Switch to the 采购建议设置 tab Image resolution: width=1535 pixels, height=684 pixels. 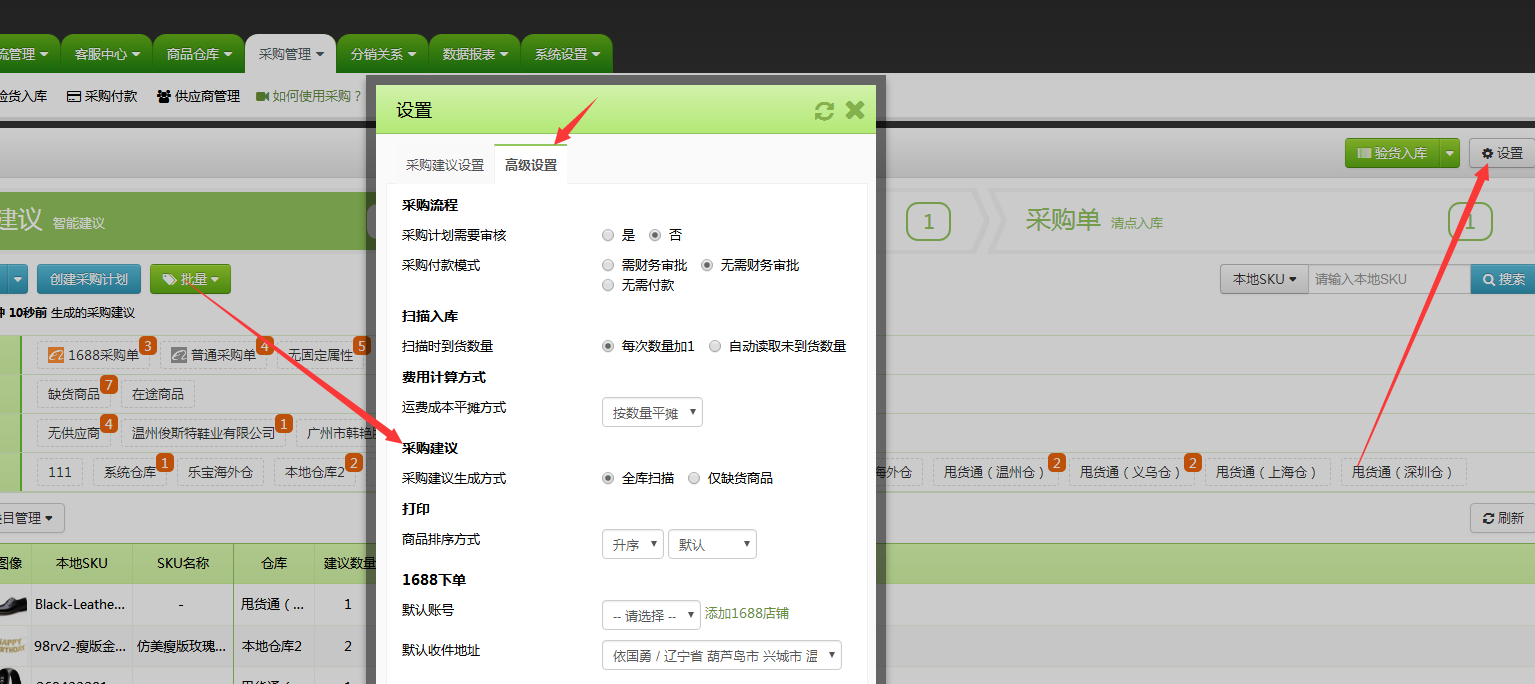click(444, 165)
